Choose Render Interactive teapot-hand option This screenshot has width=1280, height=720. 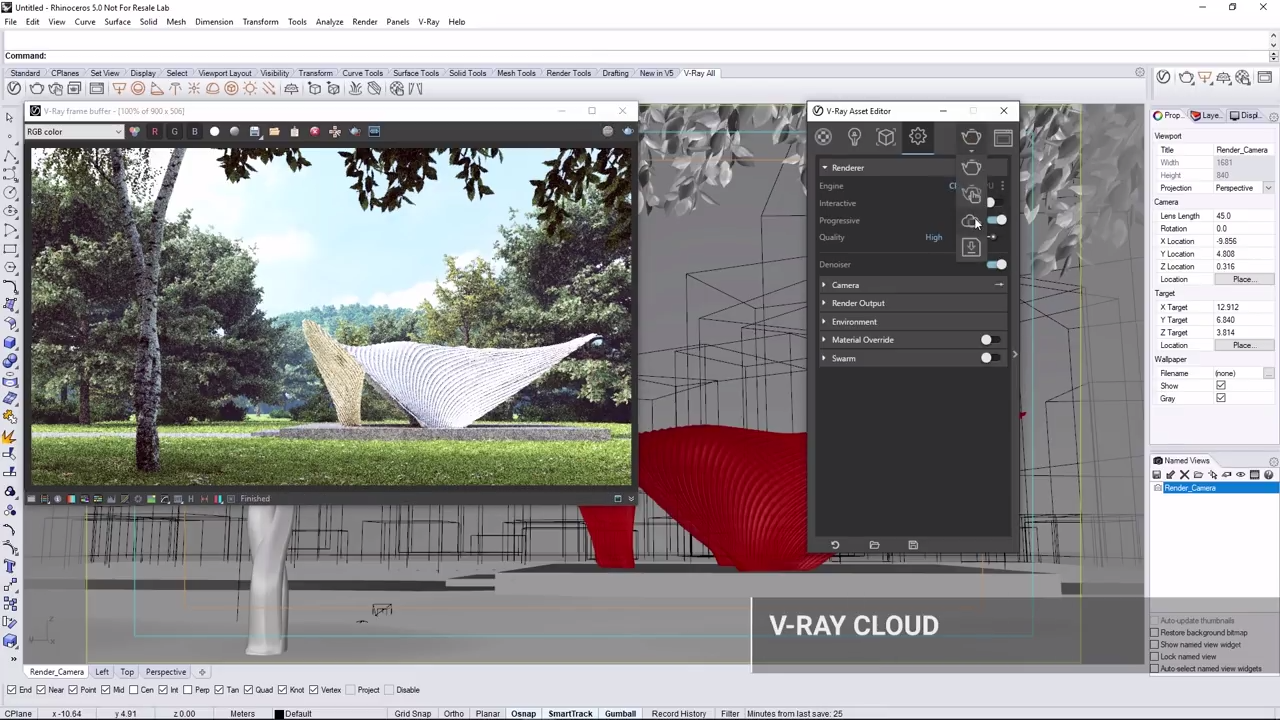click(971, 194)
